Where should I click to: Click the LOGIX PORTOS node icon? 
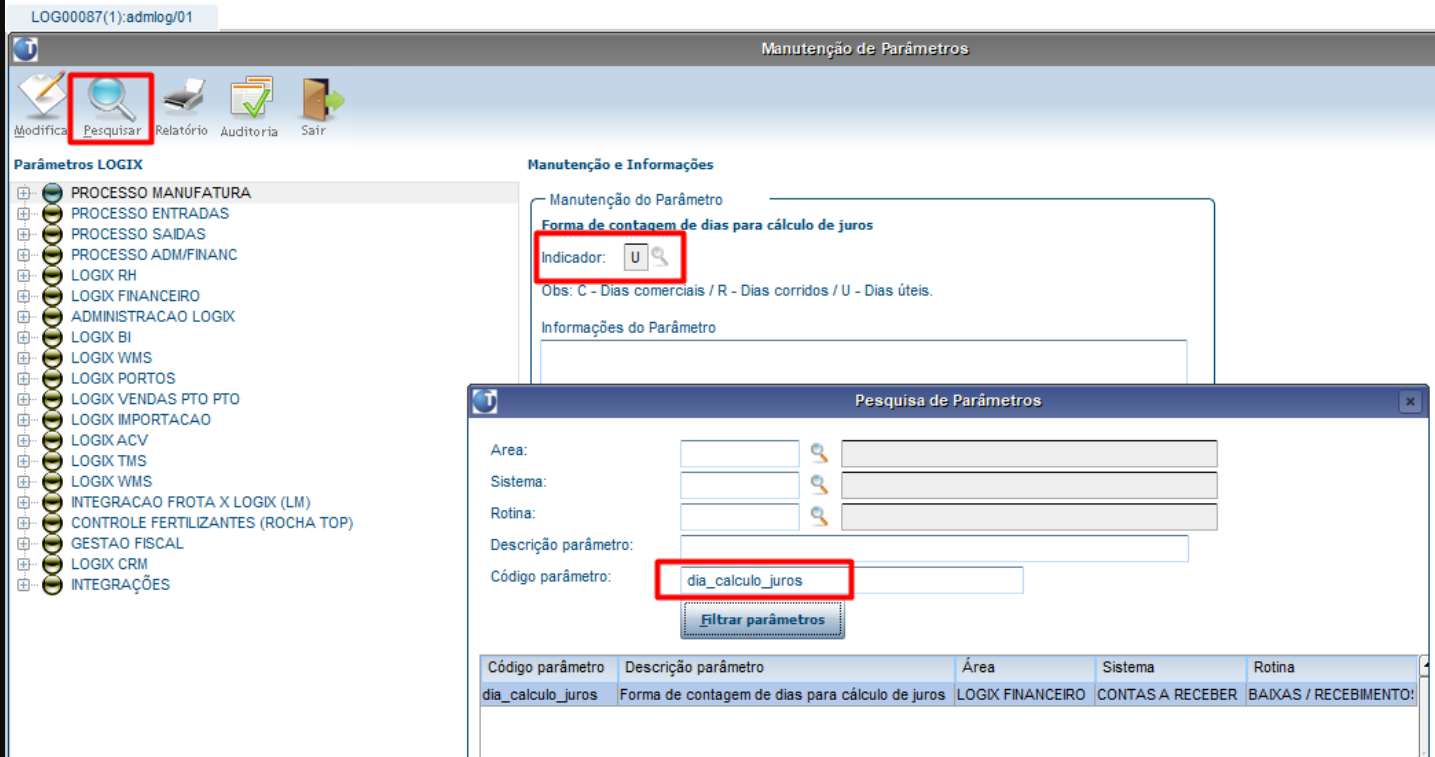53,378
